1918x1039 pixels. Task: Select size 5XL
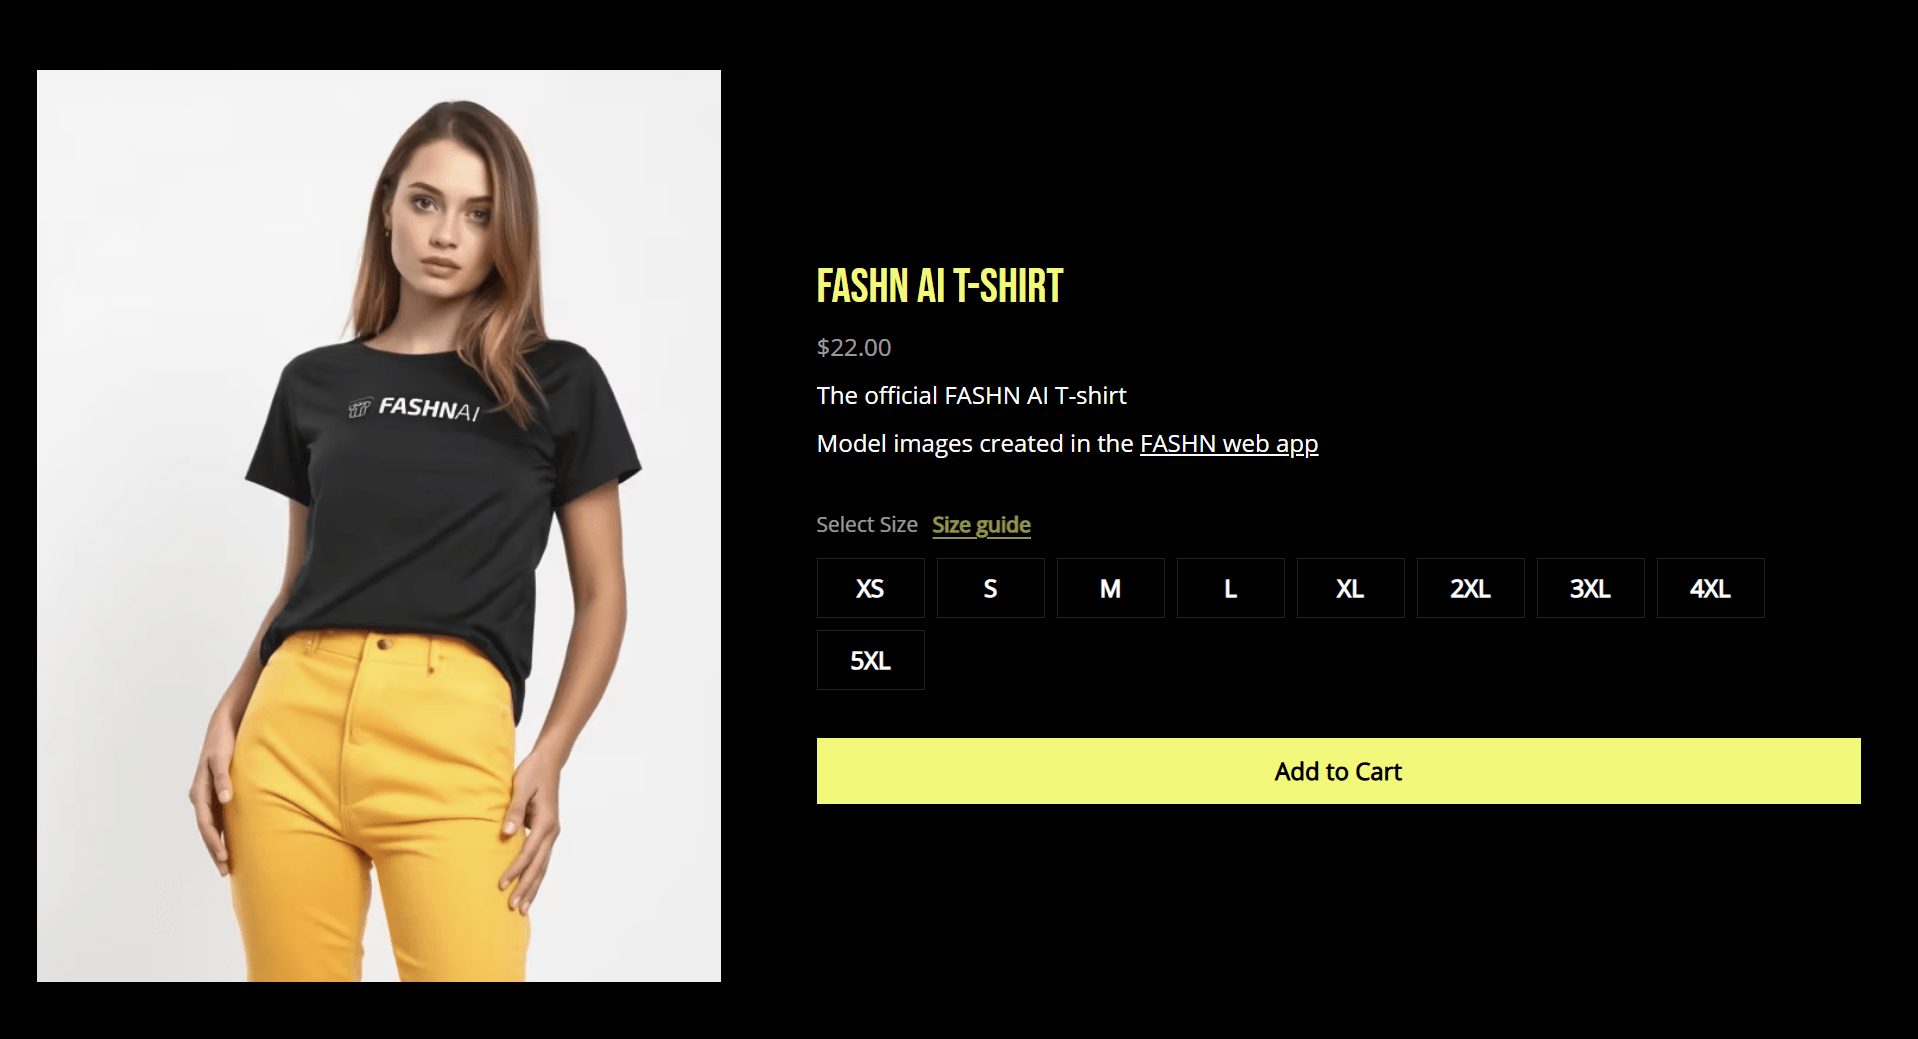pos(870,660)
